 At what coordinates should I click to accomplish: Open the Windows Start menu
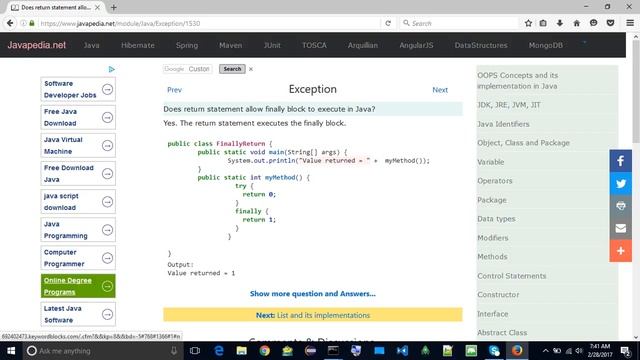click(11, 351)
